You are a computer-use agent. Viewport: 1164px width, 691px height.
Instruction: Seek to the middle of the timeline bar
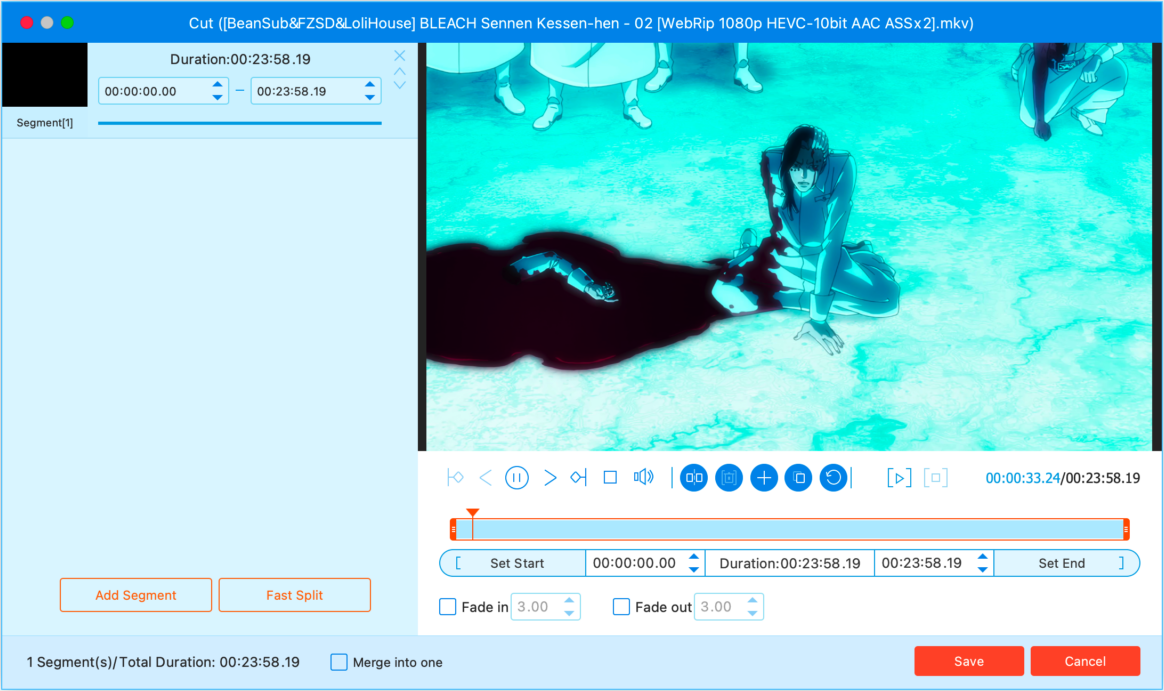point(790,529)
